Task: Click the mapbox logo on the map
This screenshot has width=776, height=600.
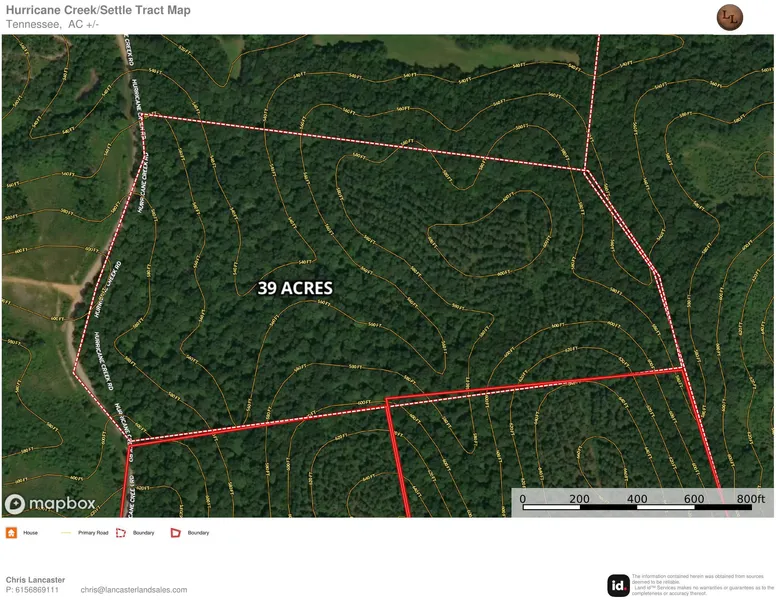Action: [49, 504]
